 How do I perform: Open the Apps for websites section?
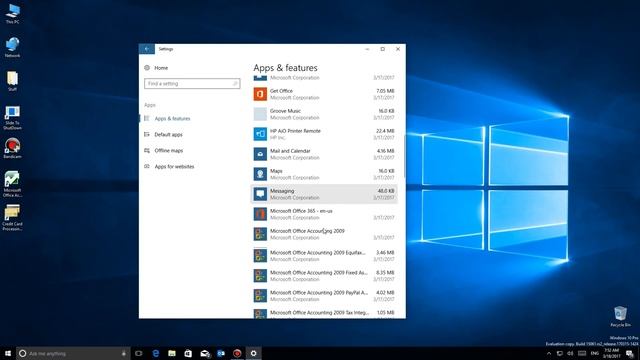(174, 167)
